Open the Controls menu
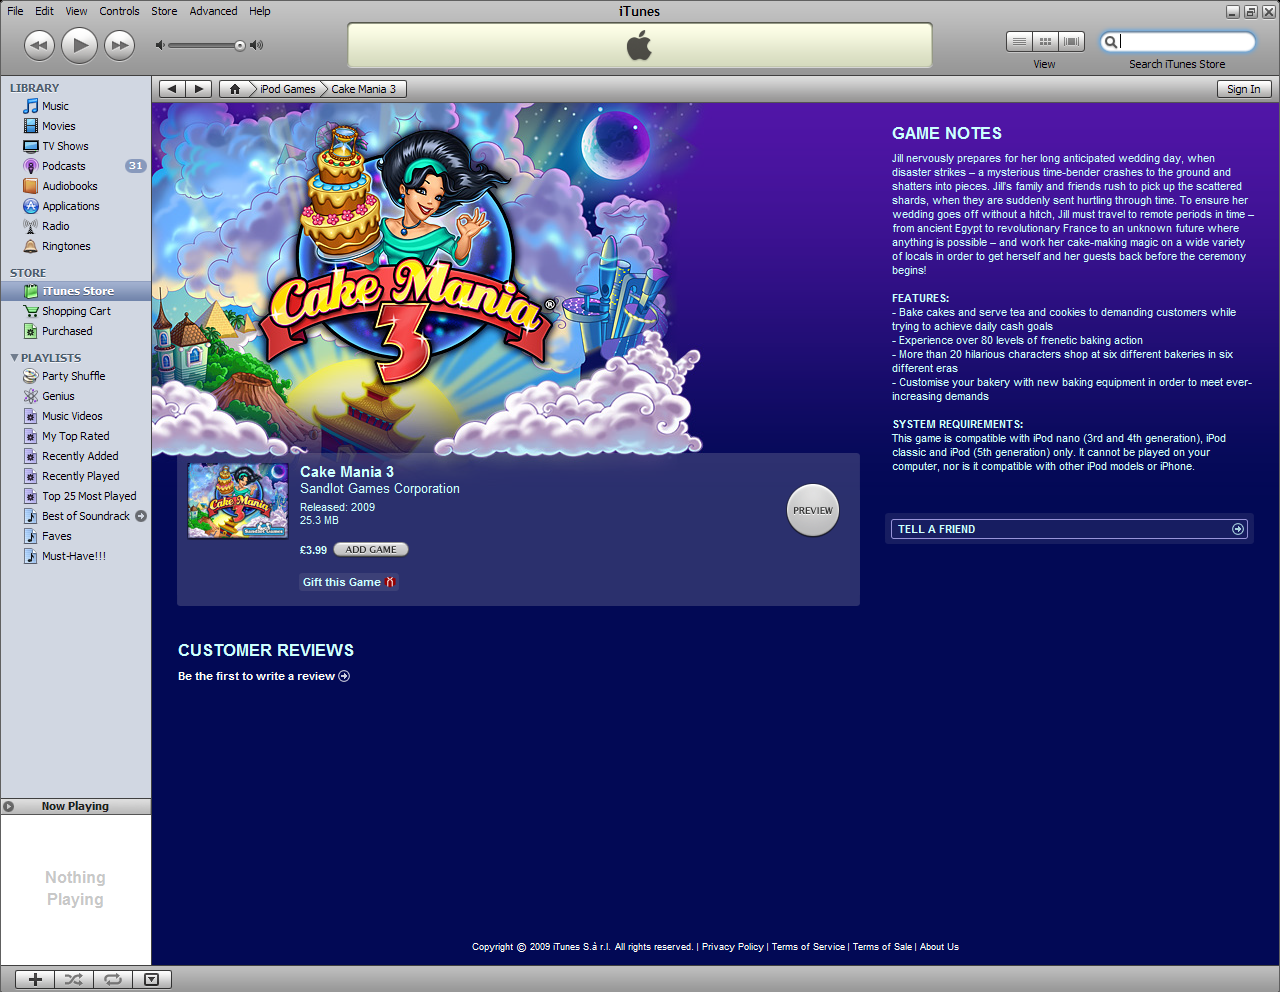This screenshot has width=1280, height=992. click(x=119, y=11)
